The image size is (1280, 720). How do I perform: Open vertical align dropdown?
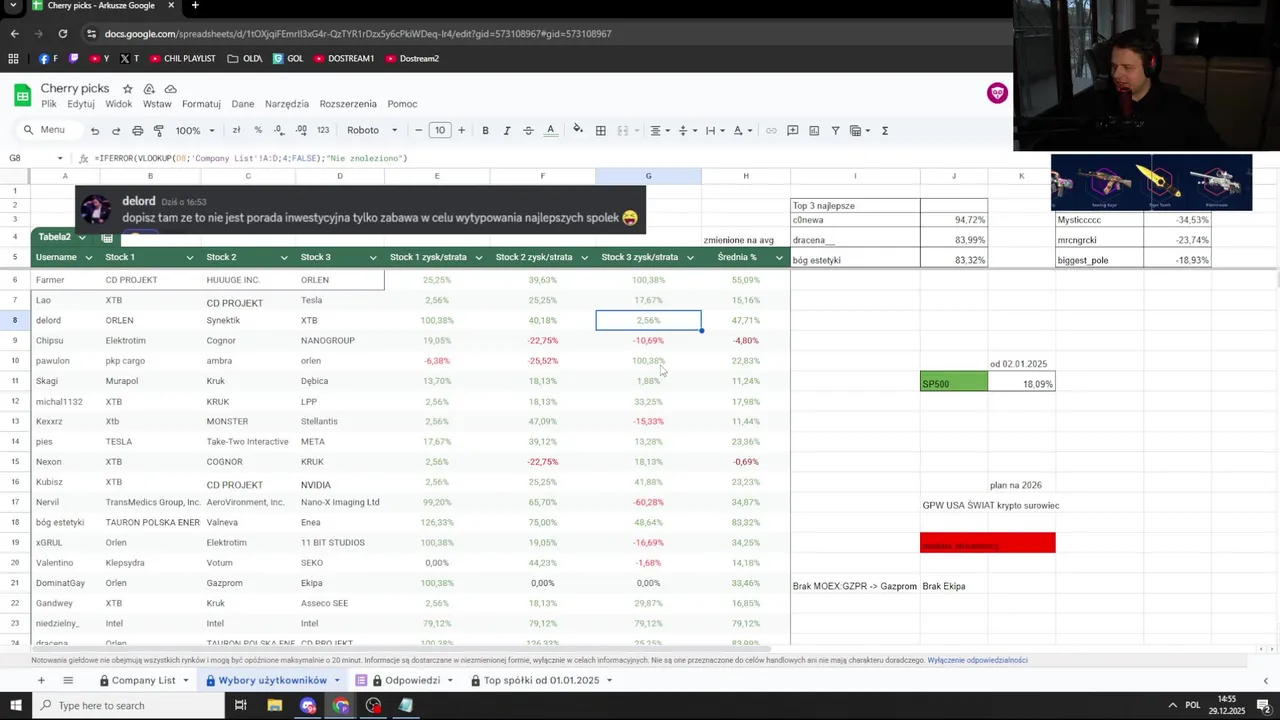point(686,130)
